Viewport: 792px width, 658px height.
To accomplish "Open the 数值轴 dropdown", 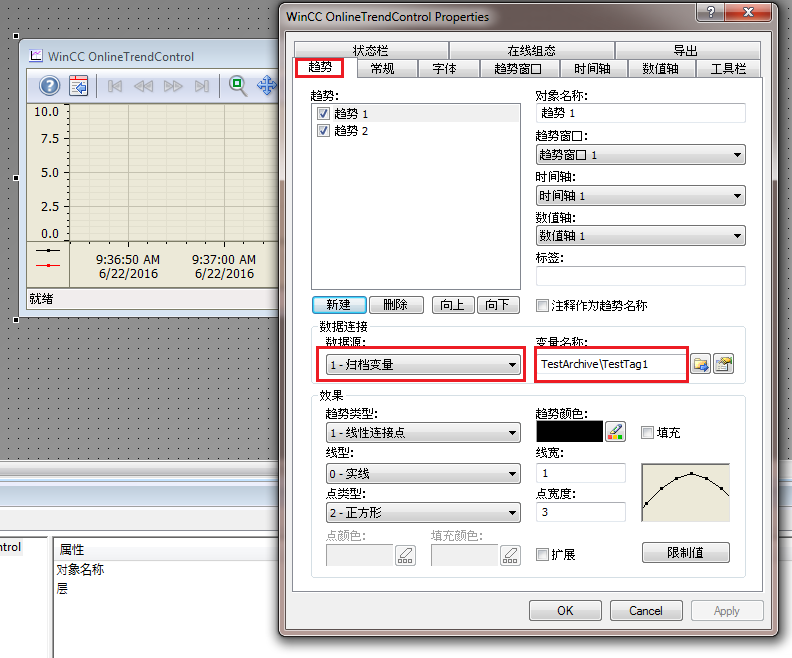I will coord(640,236).
